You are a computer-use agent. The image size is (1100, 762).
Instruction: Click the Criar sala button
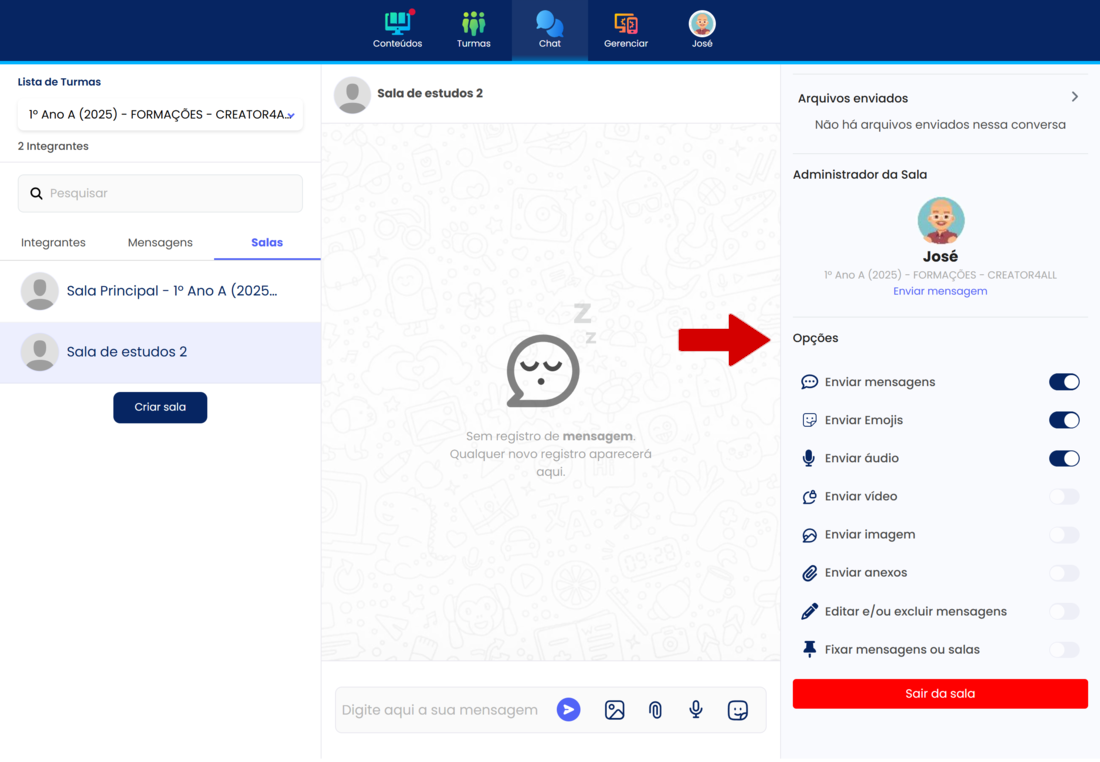(x=160, y=408)
